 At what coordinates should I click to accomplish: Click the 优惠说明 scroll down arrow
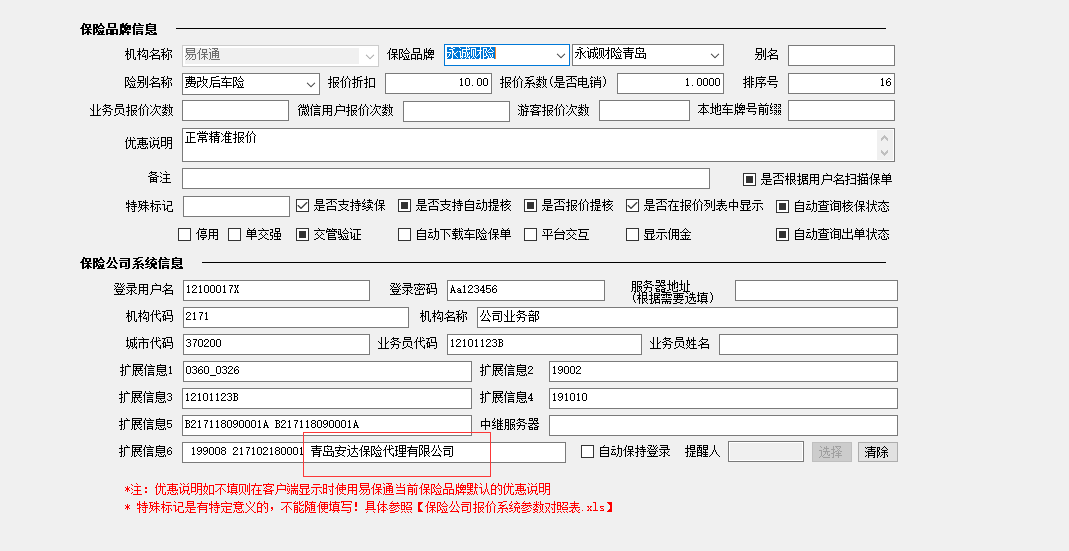(x=885, y=153)
